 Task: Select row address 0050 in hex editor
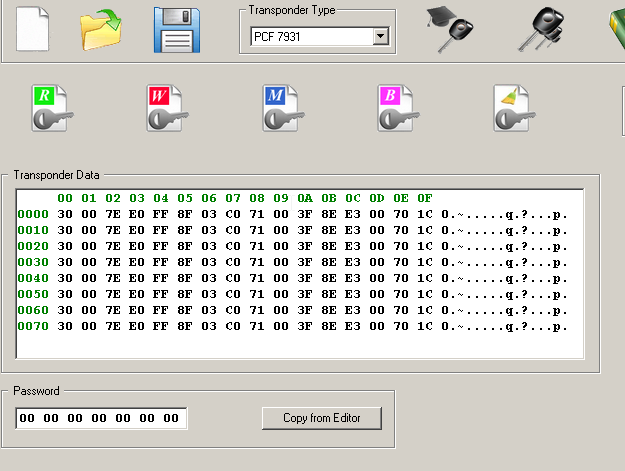[33, 294]
